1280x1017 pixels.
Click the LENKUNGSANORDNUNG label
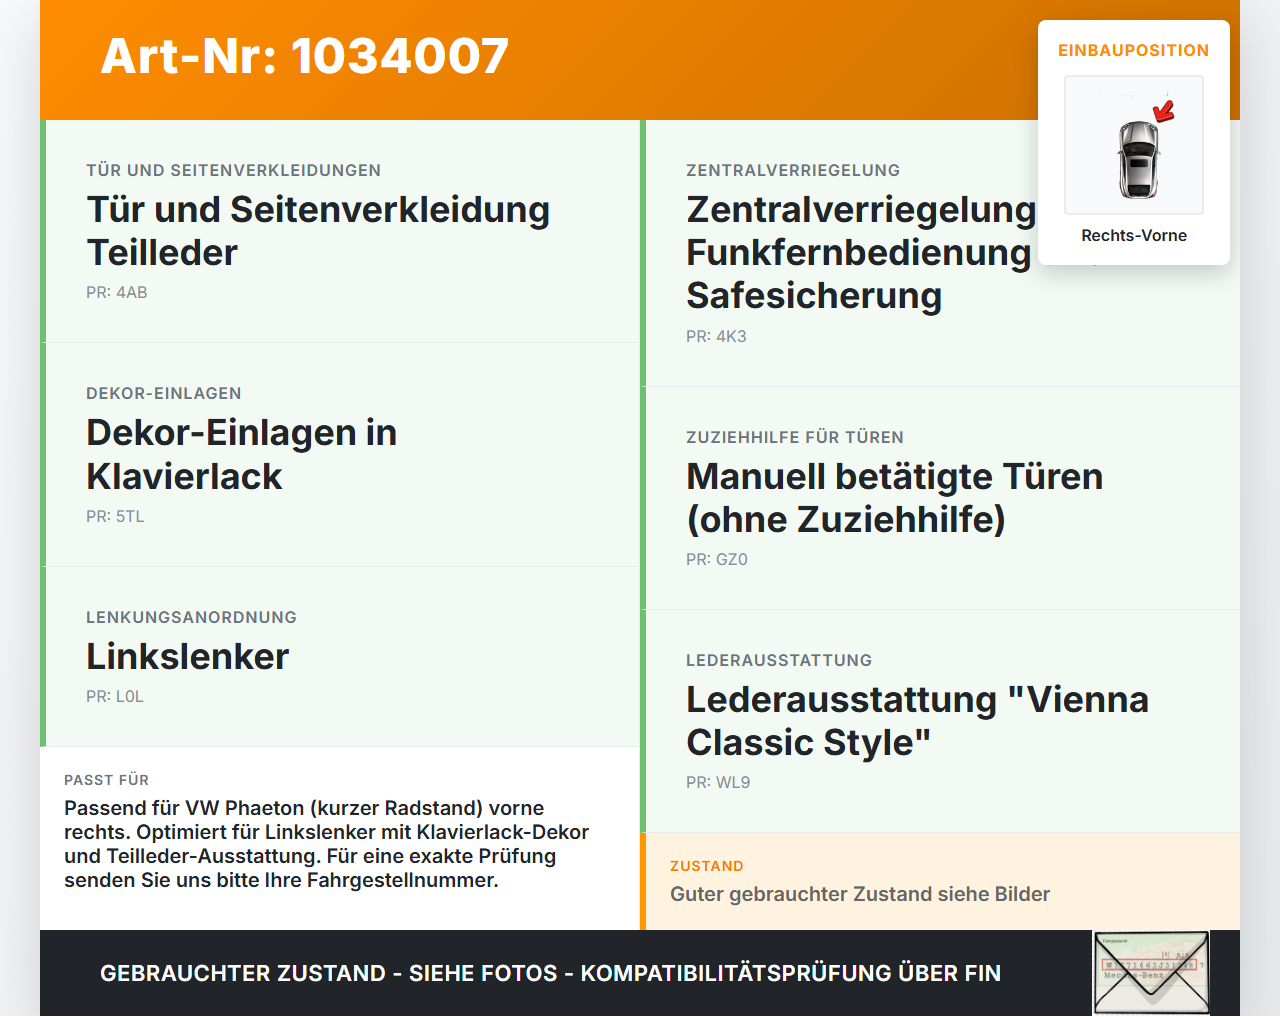[x=192, y=617]
